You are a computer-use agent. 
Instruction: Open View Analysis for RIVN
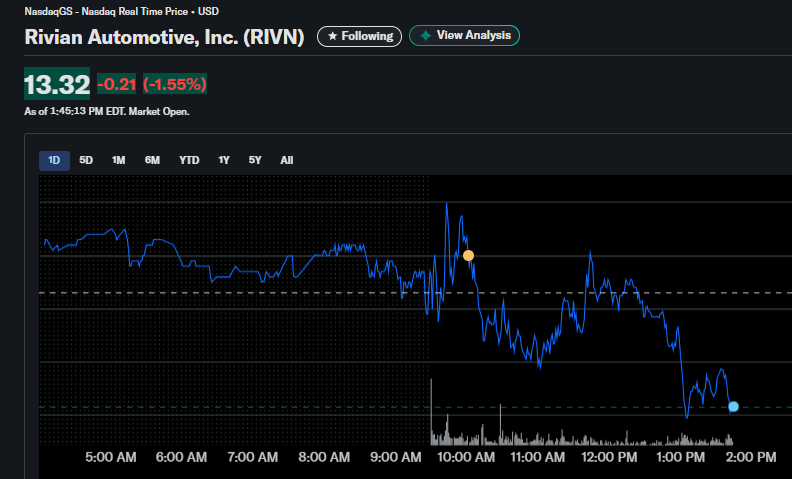[x=464, y=35]
